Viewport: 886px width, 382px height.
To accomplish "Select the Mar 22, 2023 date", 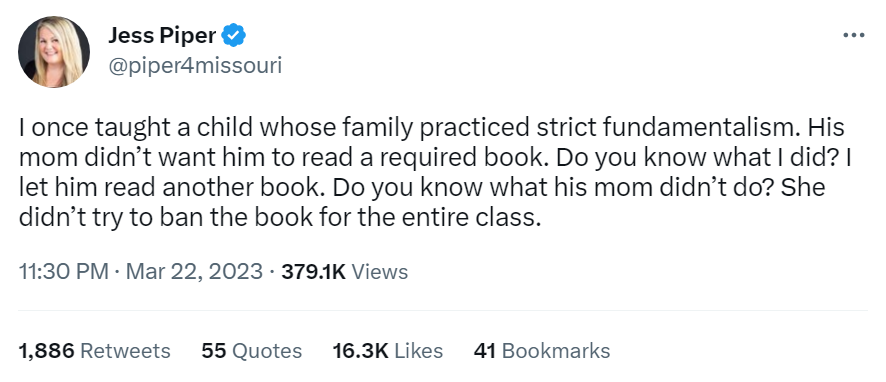I will (194, 271).
